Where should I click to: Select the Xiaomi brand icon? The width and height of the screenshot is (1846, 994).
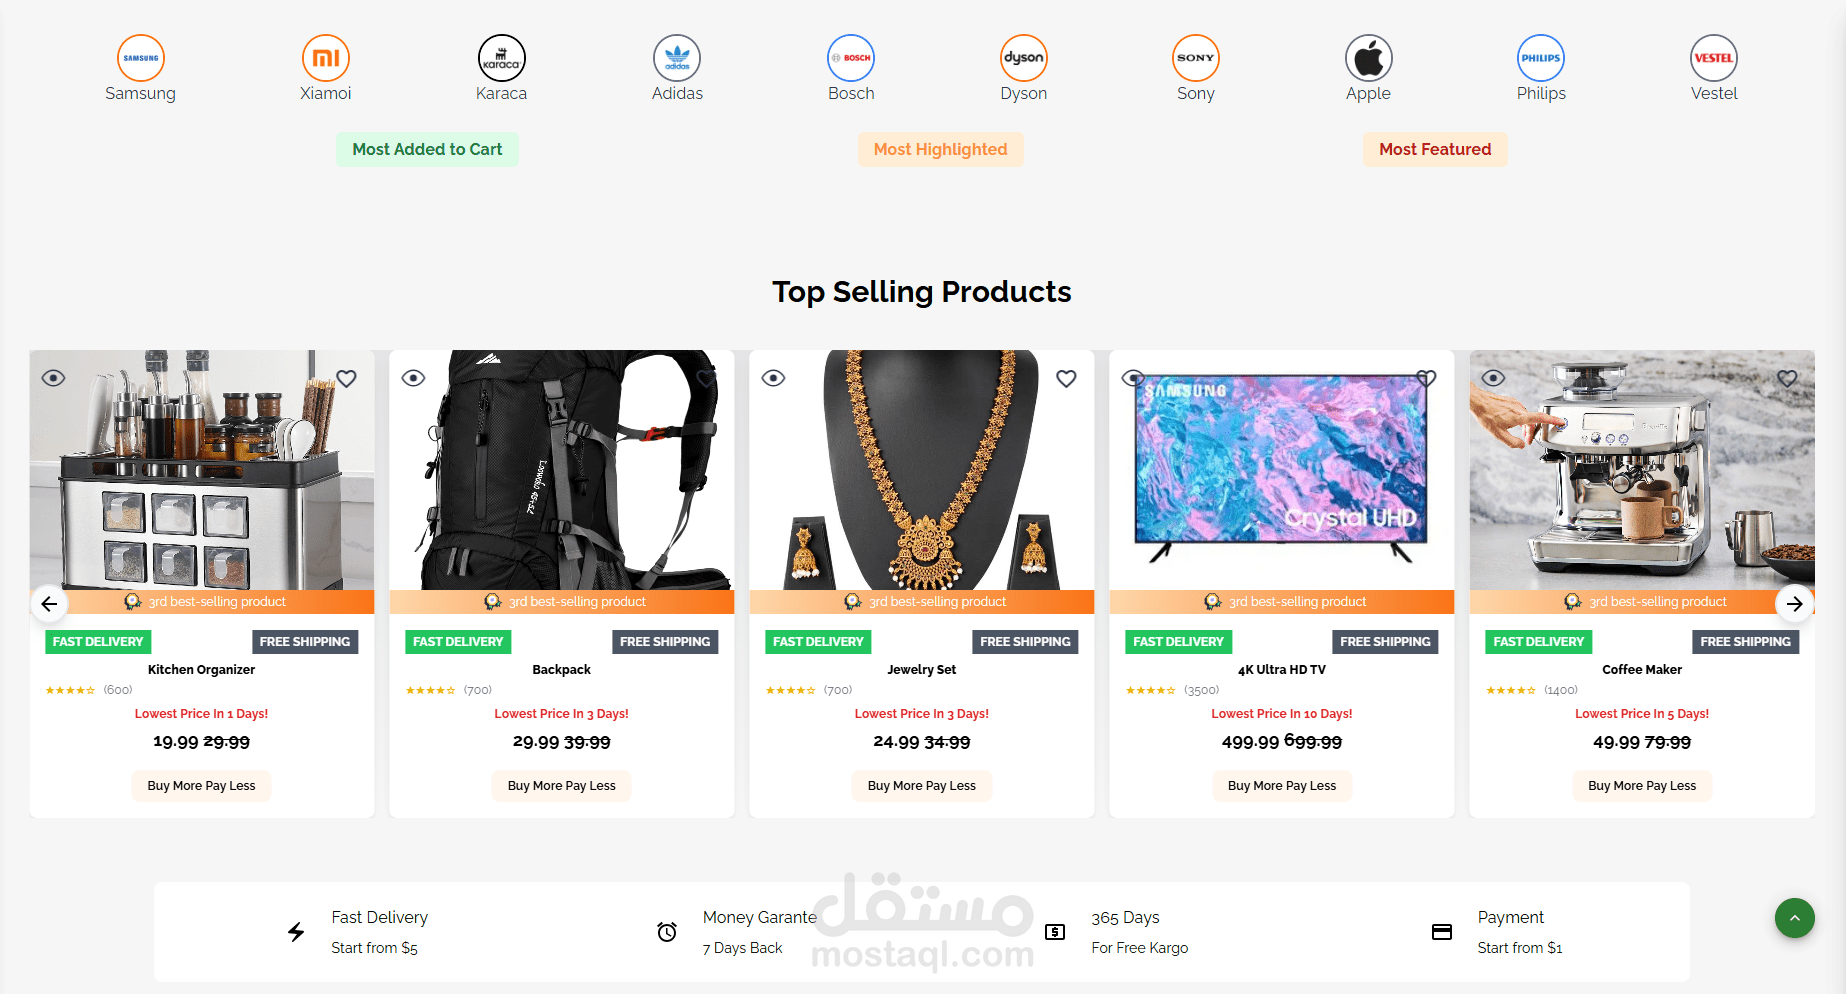326,58
